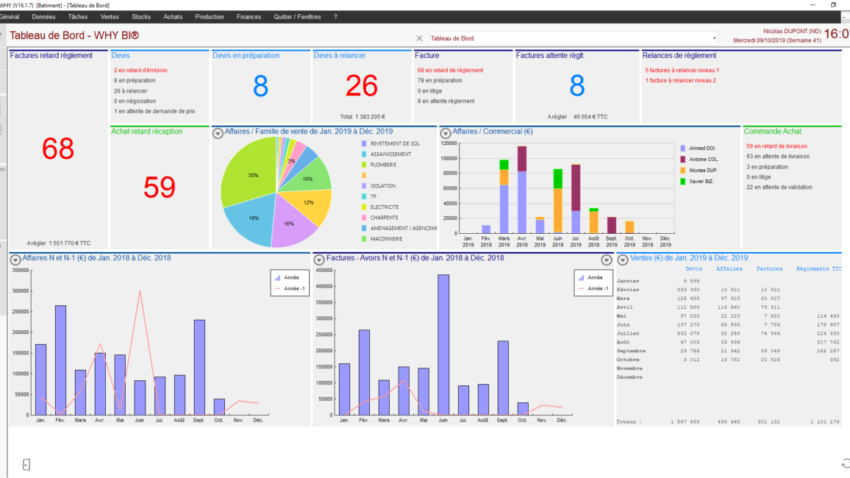850x478 pixels.
Task: Click REVETEMENT DE SOL legend color swatch
Action: (364, 144)
